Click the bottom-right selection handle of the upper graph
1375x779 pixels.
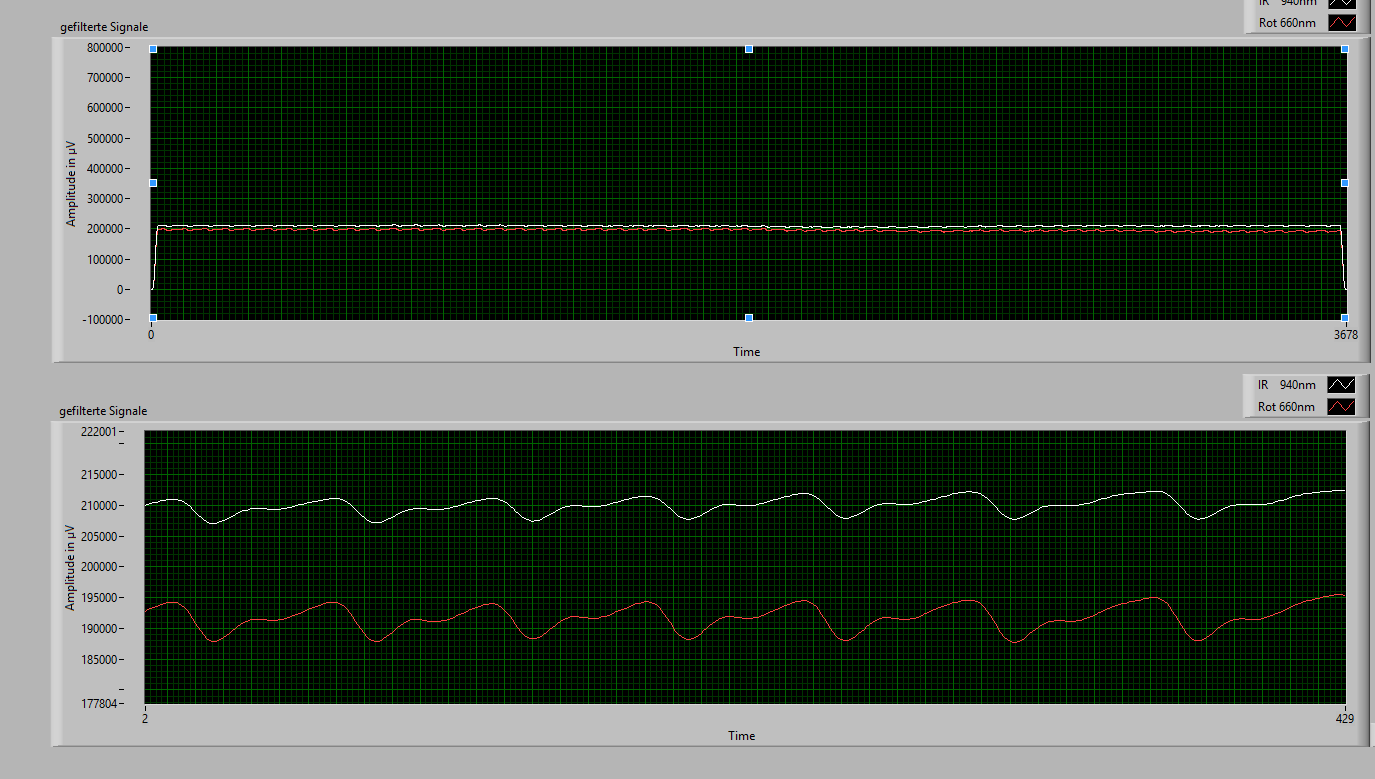(1345, 318)
